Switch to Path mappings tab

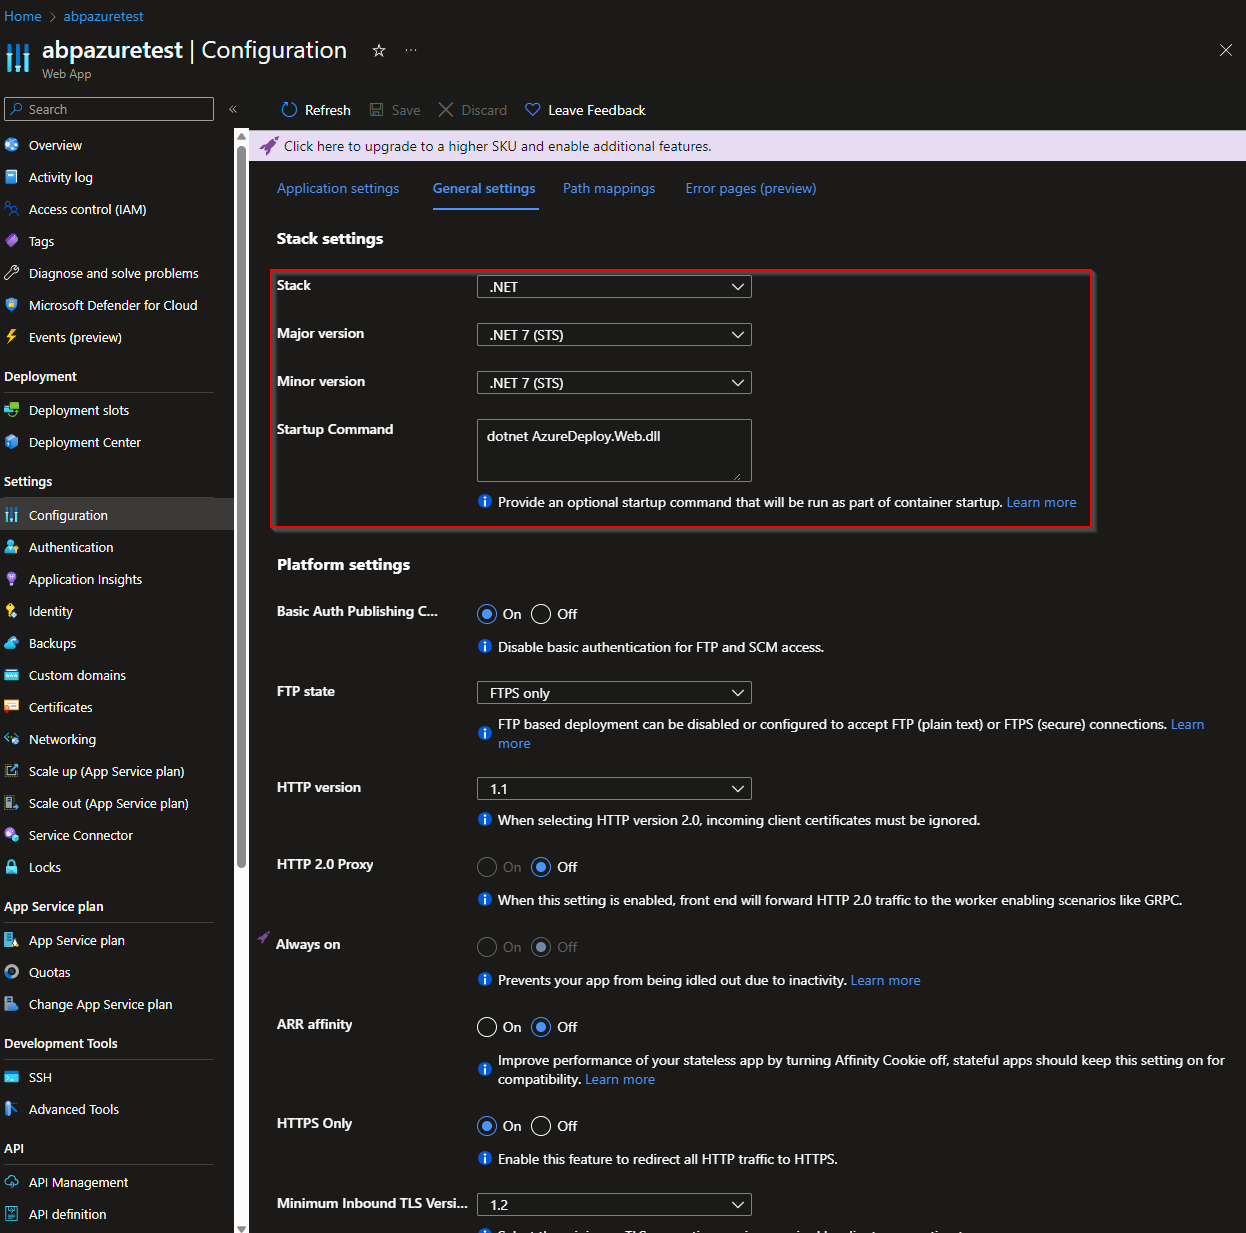[609, 188]
